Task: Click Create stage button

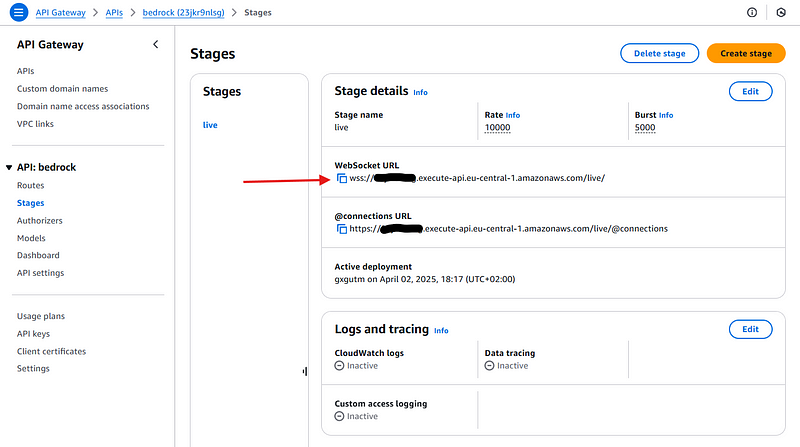Action: coord(745,53)
